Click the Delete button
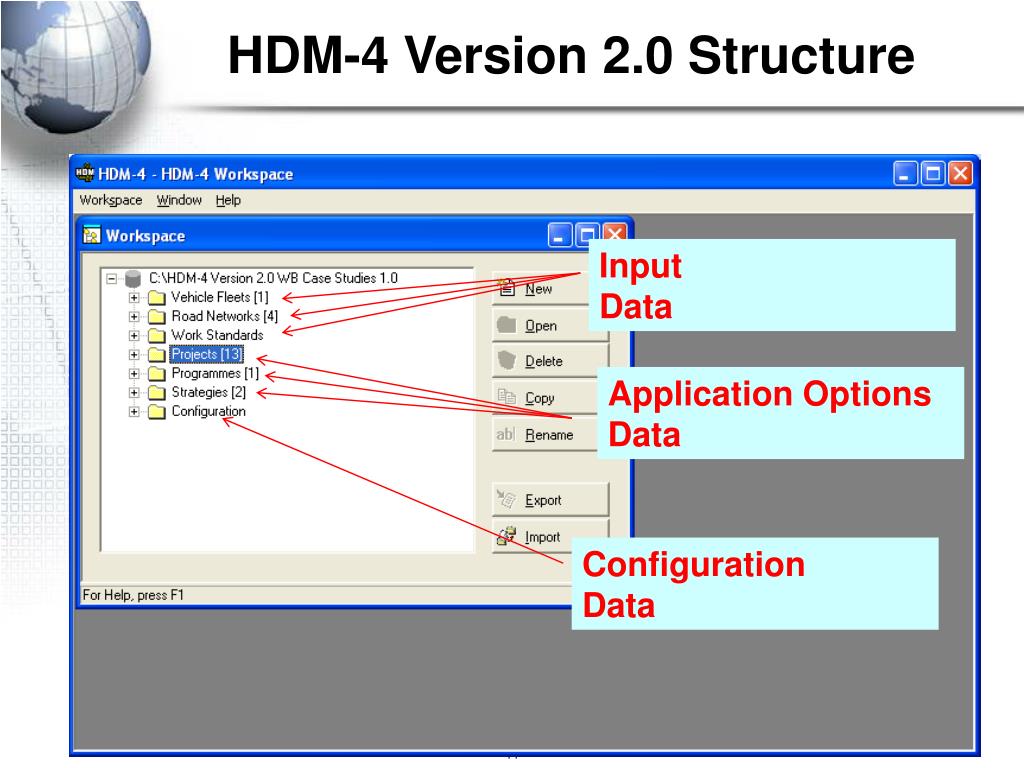Viewport: 1024px width, 768px height. coord(550,361)
